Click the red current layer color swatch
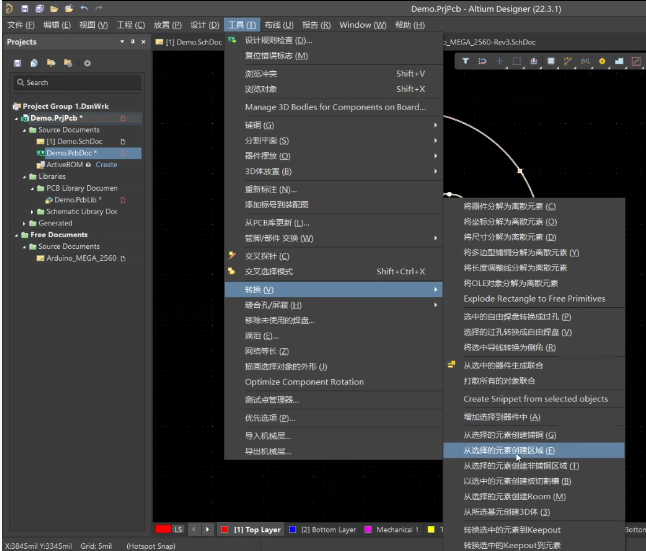The image size is (646, 551). [x=163, y=529]
